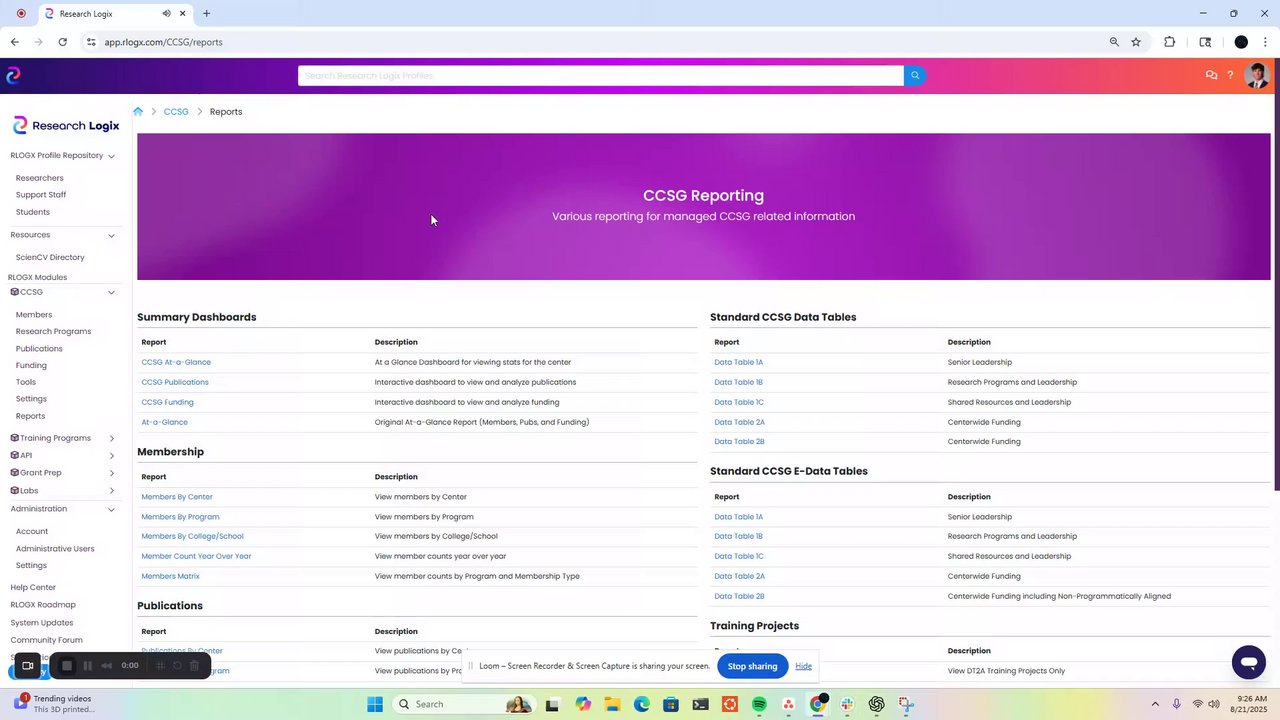The image size is (1280, 720).
Task: Expand the Training Programs module
Action: coord(111,438)
